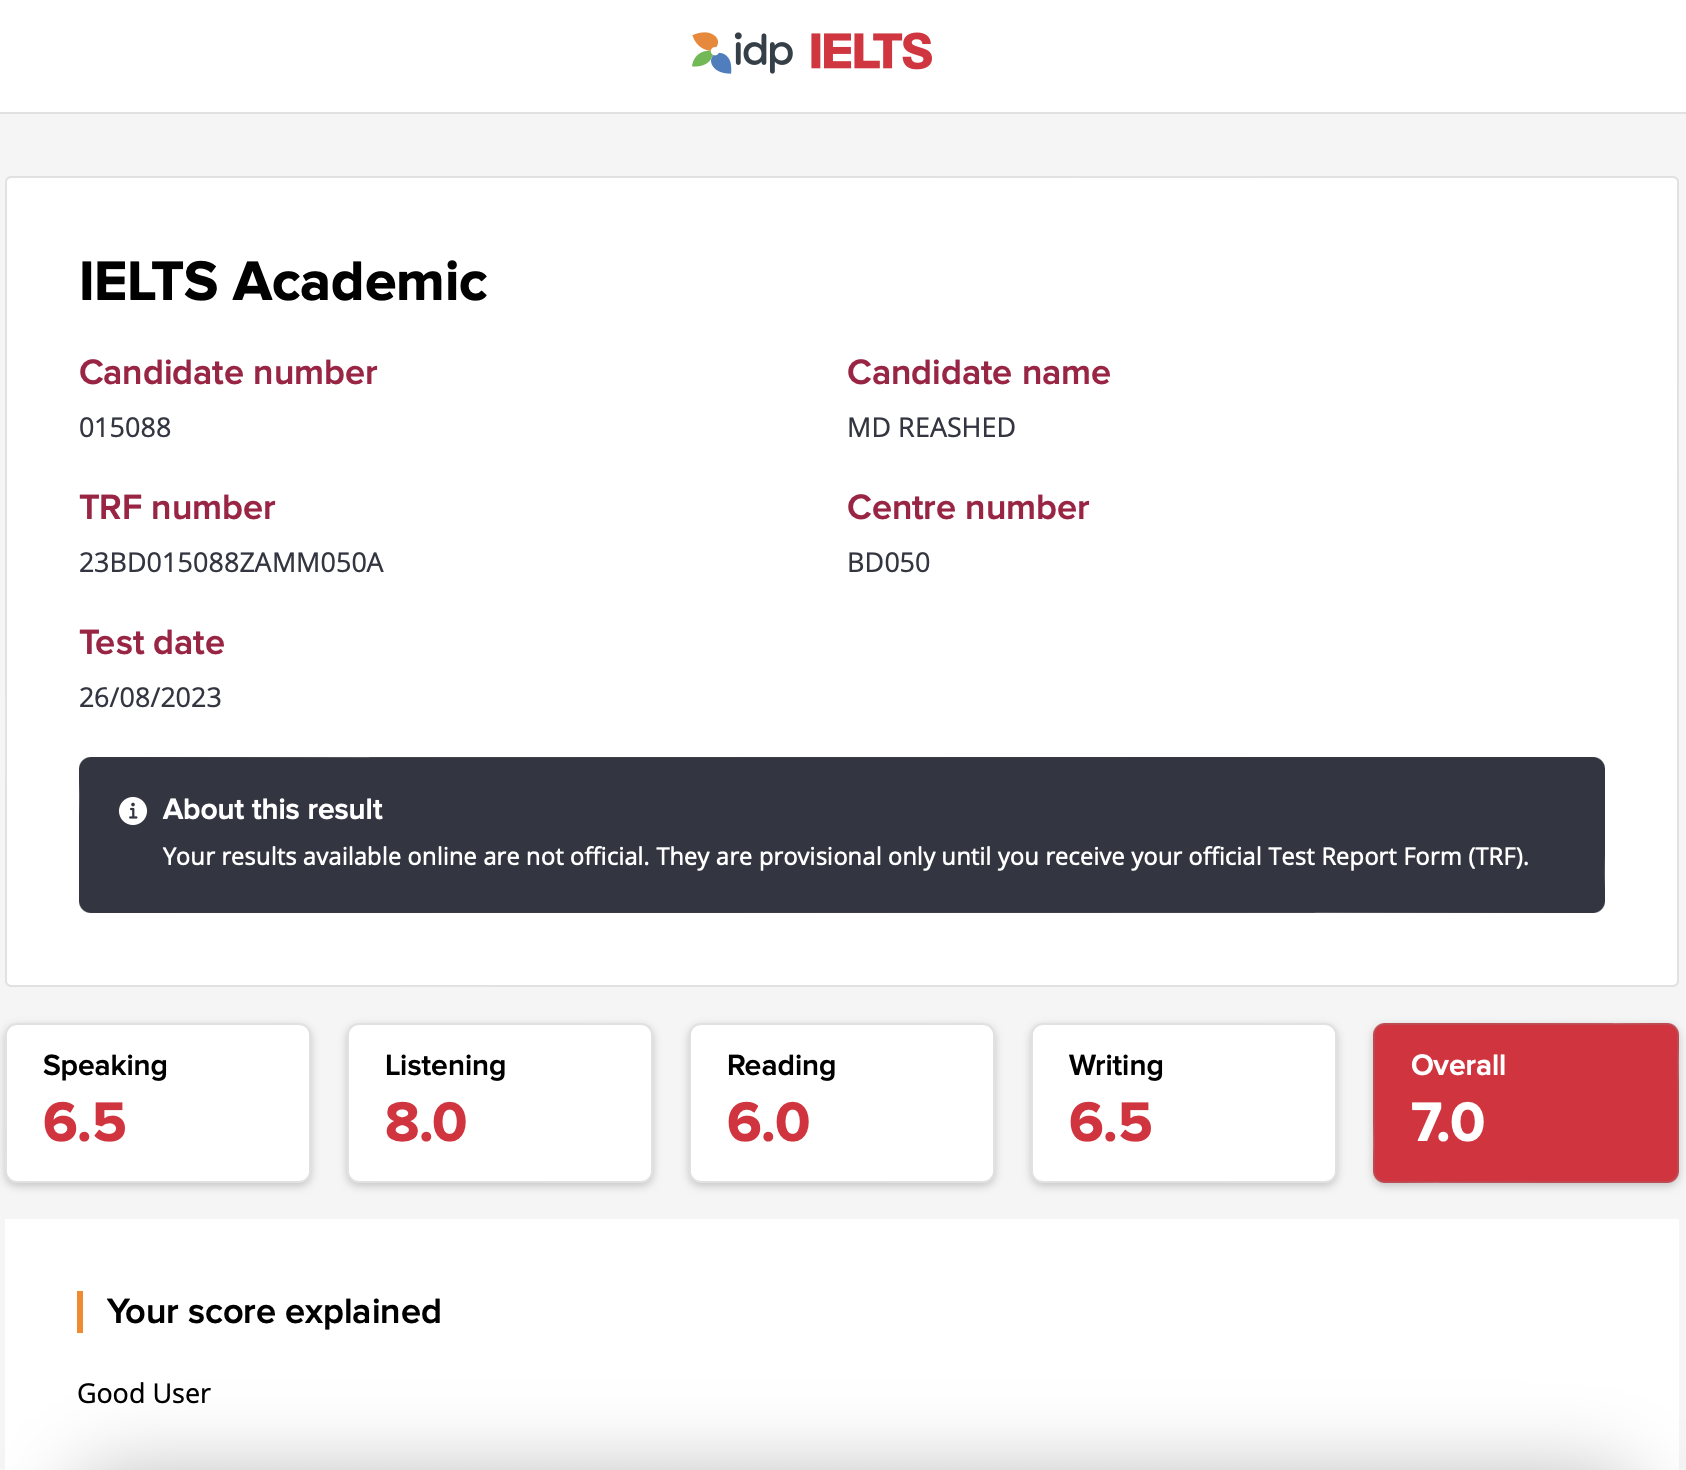The width and height of the screenshot is (1686, 1470).
Task: Click the candidate name MD REASHED
Action: pos(931,428)
